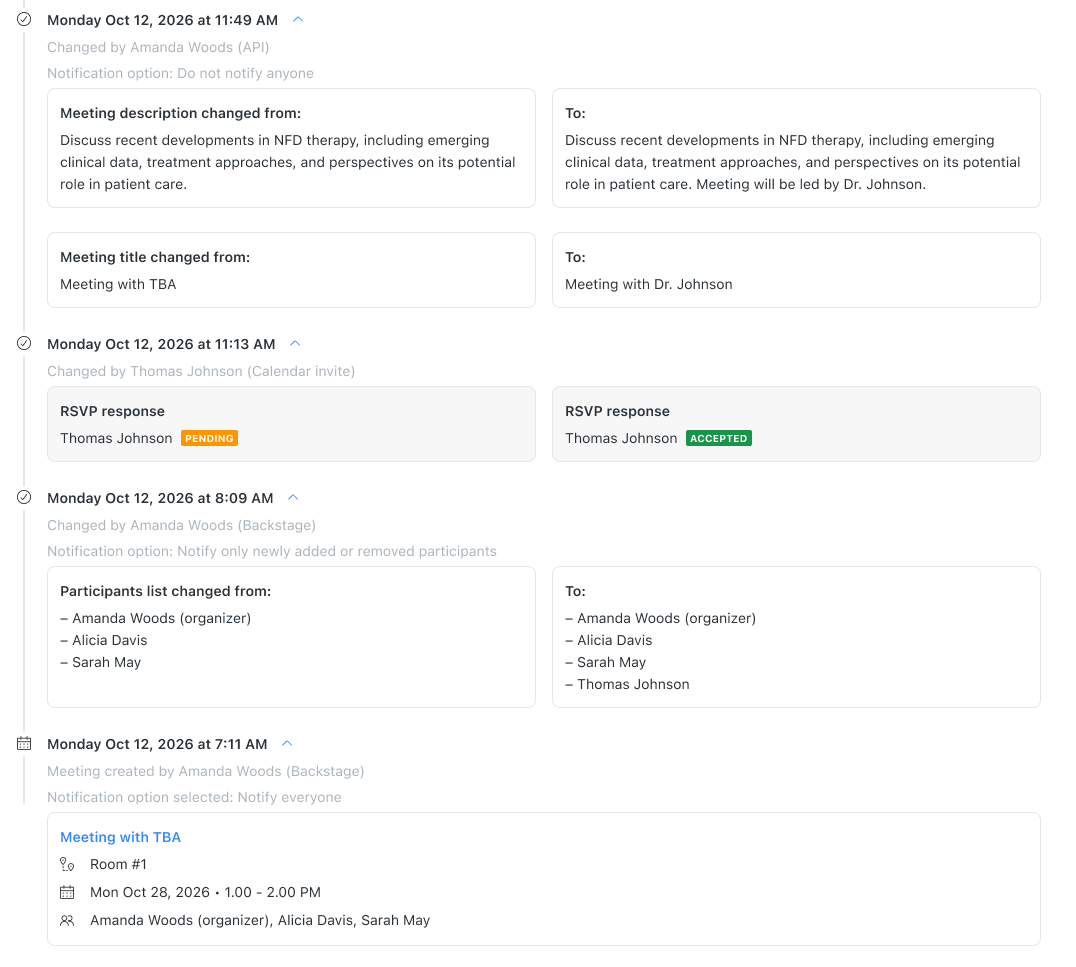Click 'Changed by Thomas Johnson (Calendar invite)' text
This screenshot has height=967, width=1076.
click(201, 371)
